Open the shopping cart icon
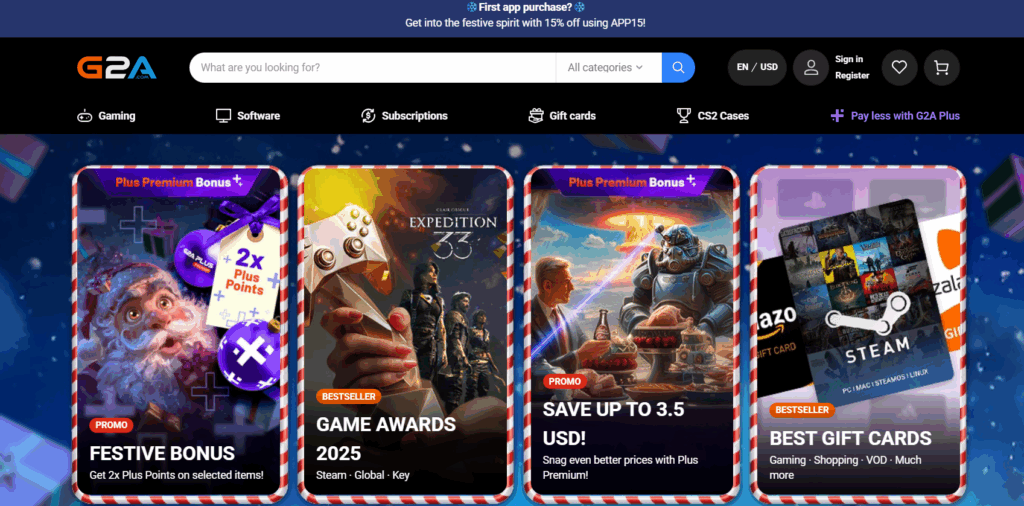 coord(941,67)
